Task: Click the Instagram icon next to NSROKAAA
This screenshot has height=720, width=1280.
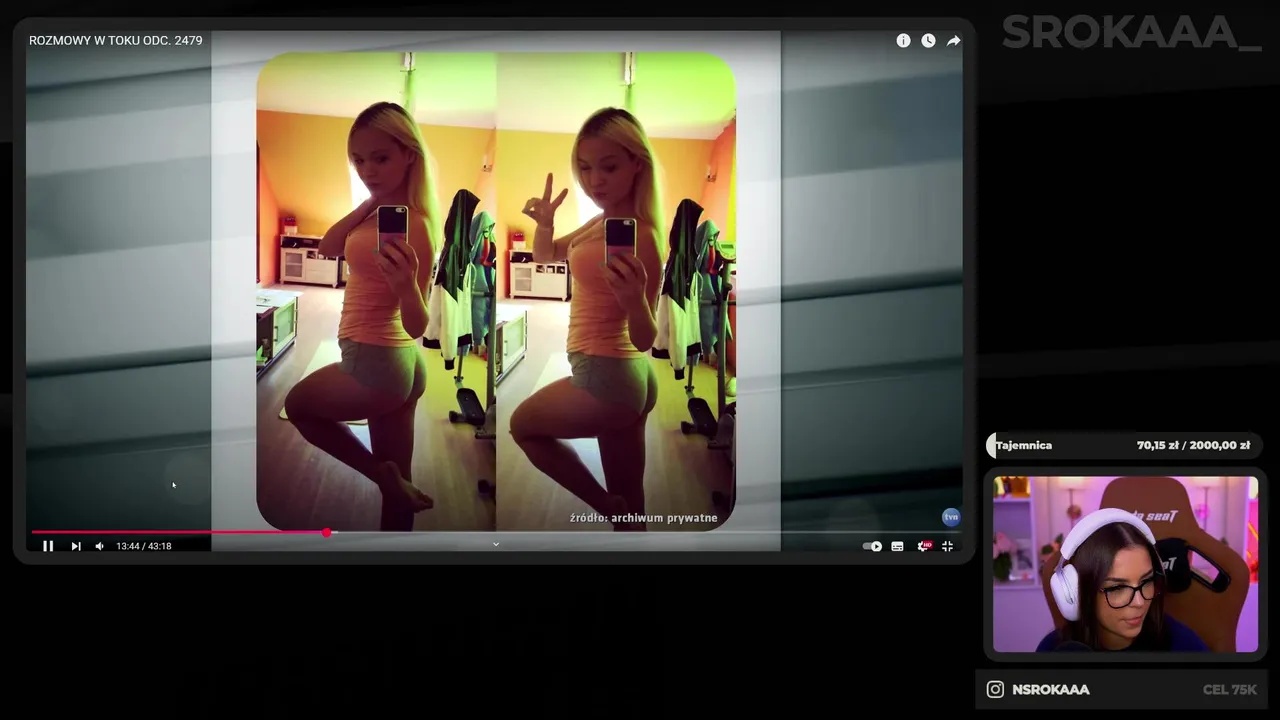Action: [x=995, y=689]
